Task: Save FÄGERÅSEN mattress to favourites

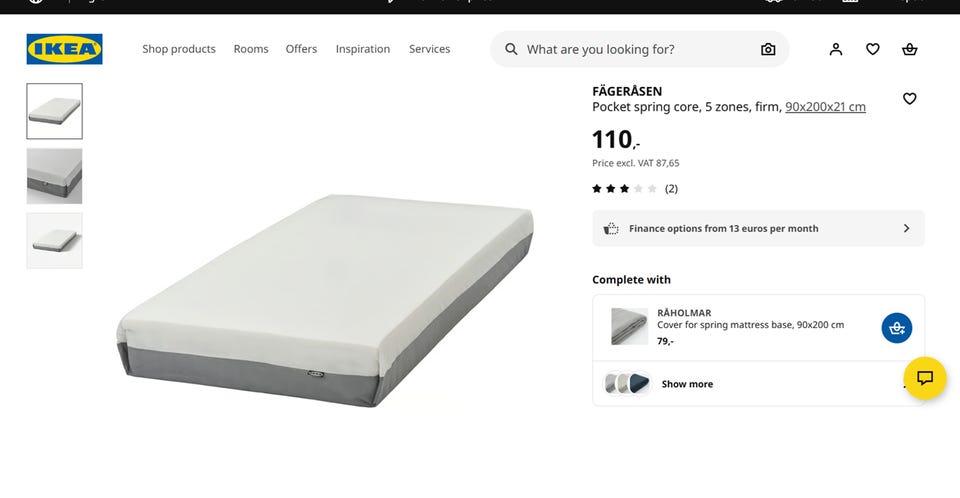Action: click(x=909, y=99)
